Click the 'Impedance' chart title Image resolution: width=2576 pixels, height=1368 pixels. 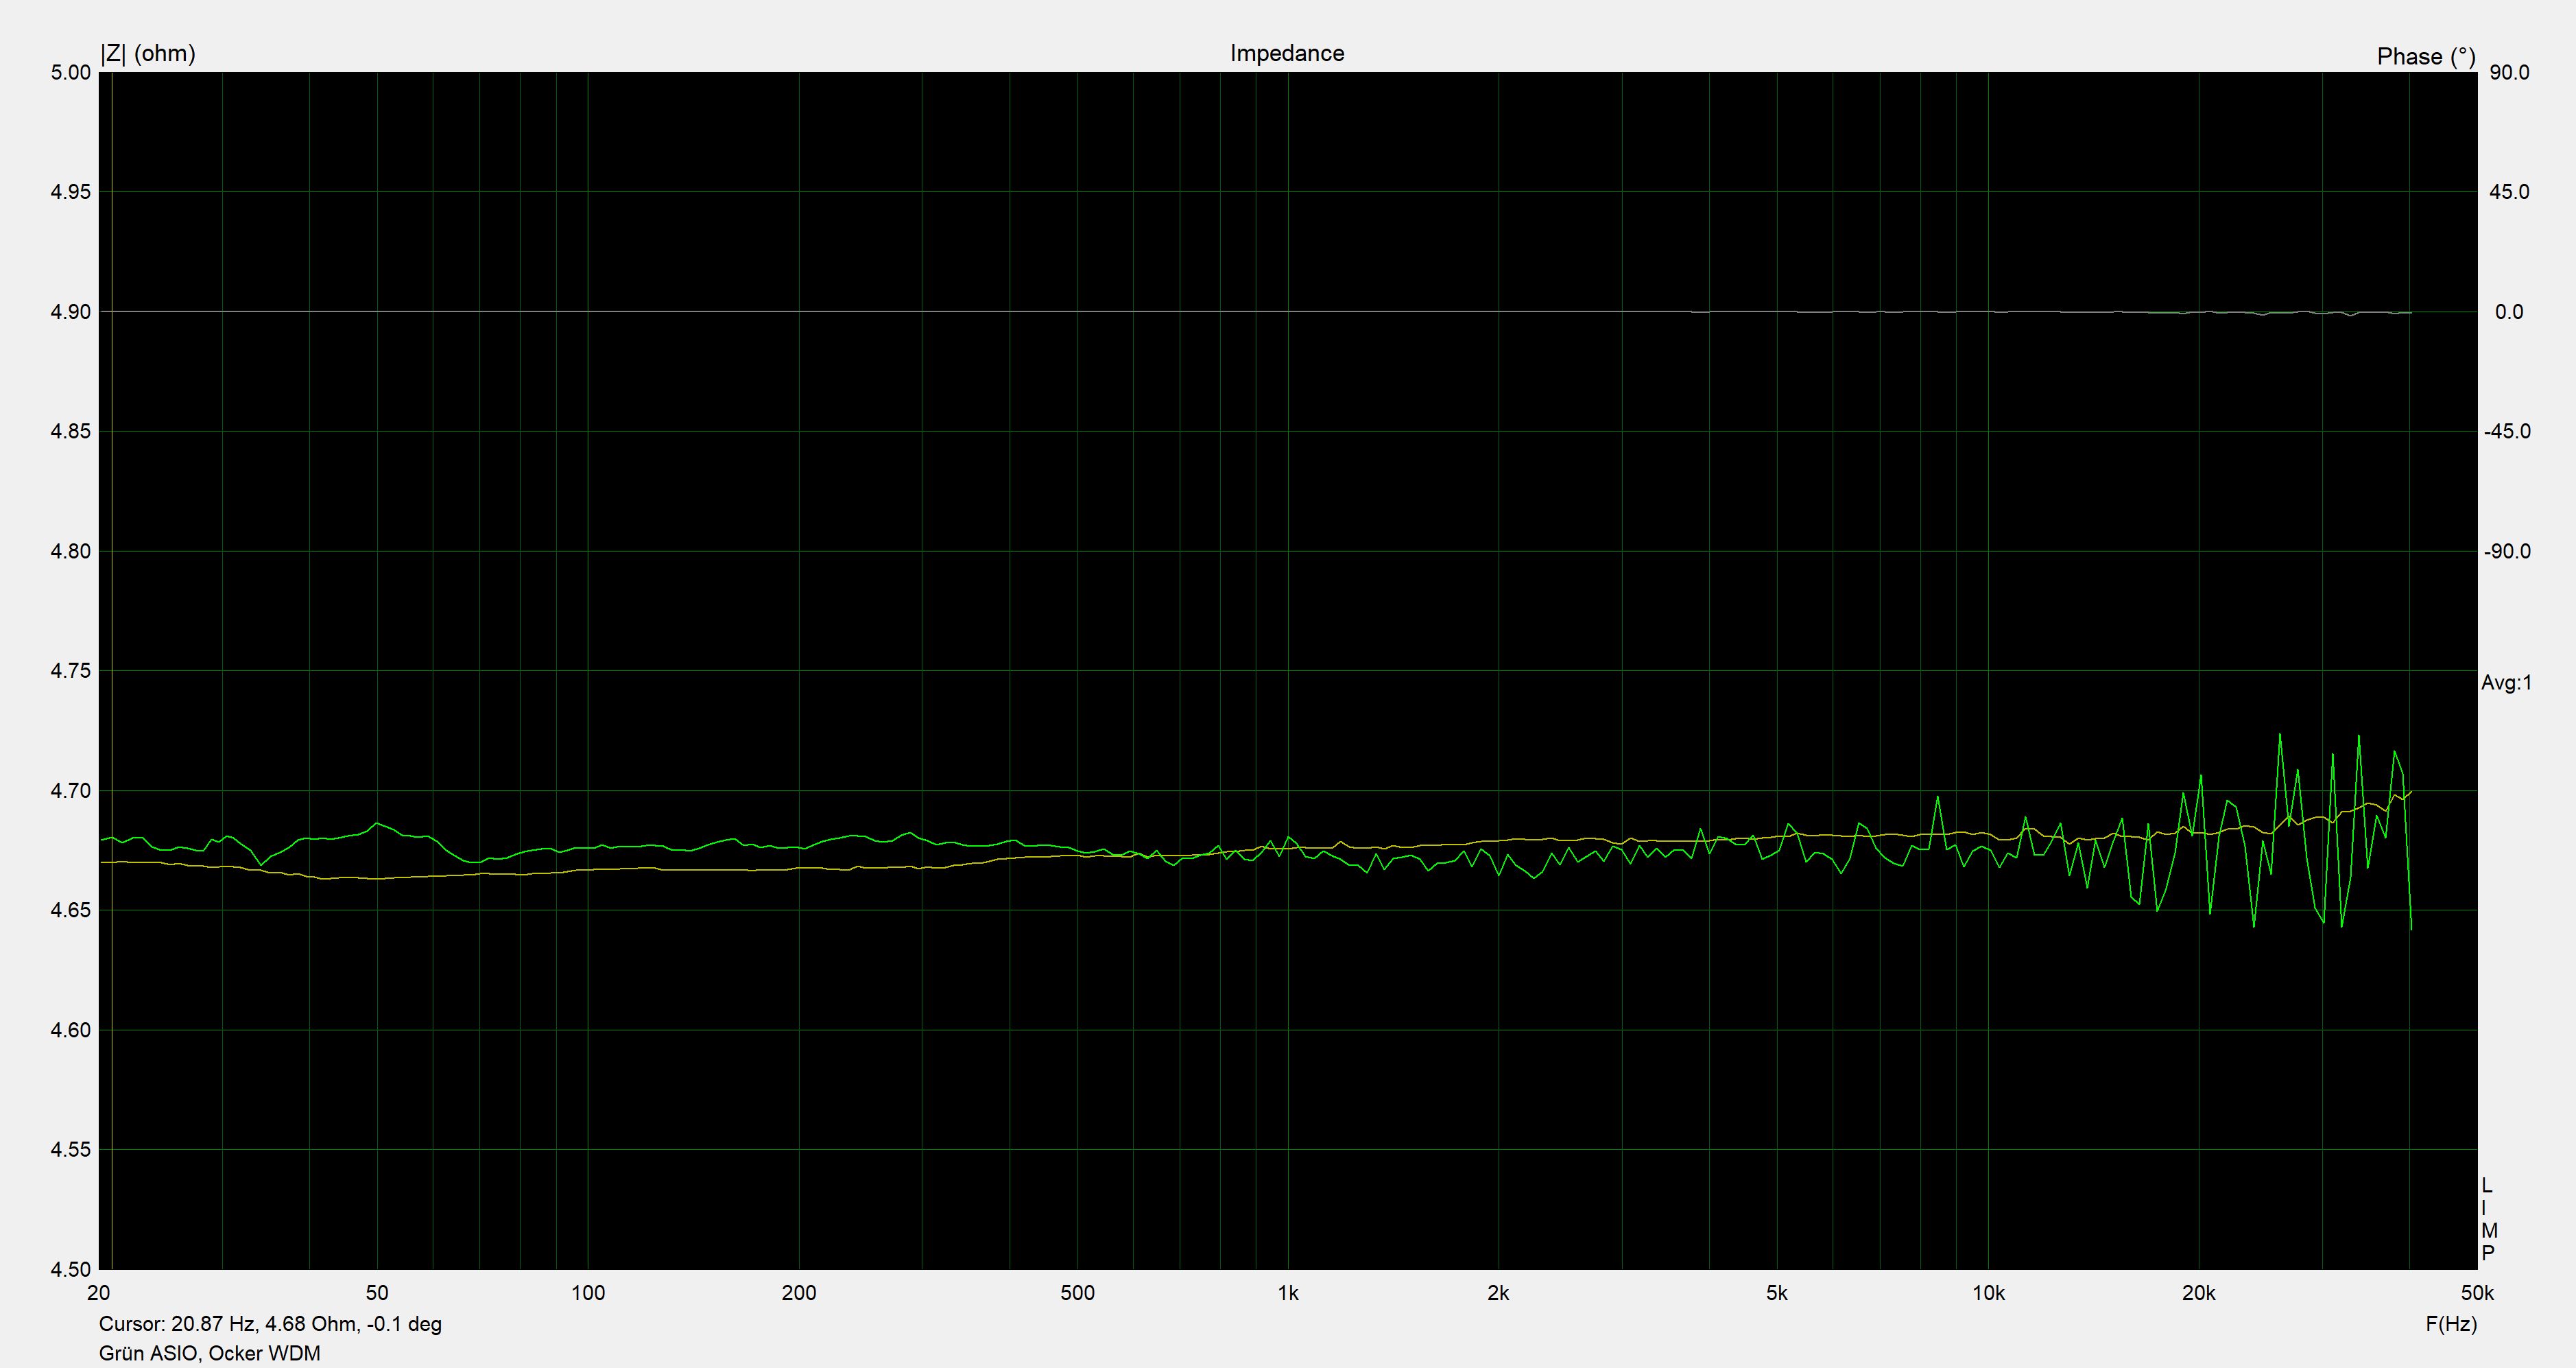[x=1287, y=53]
